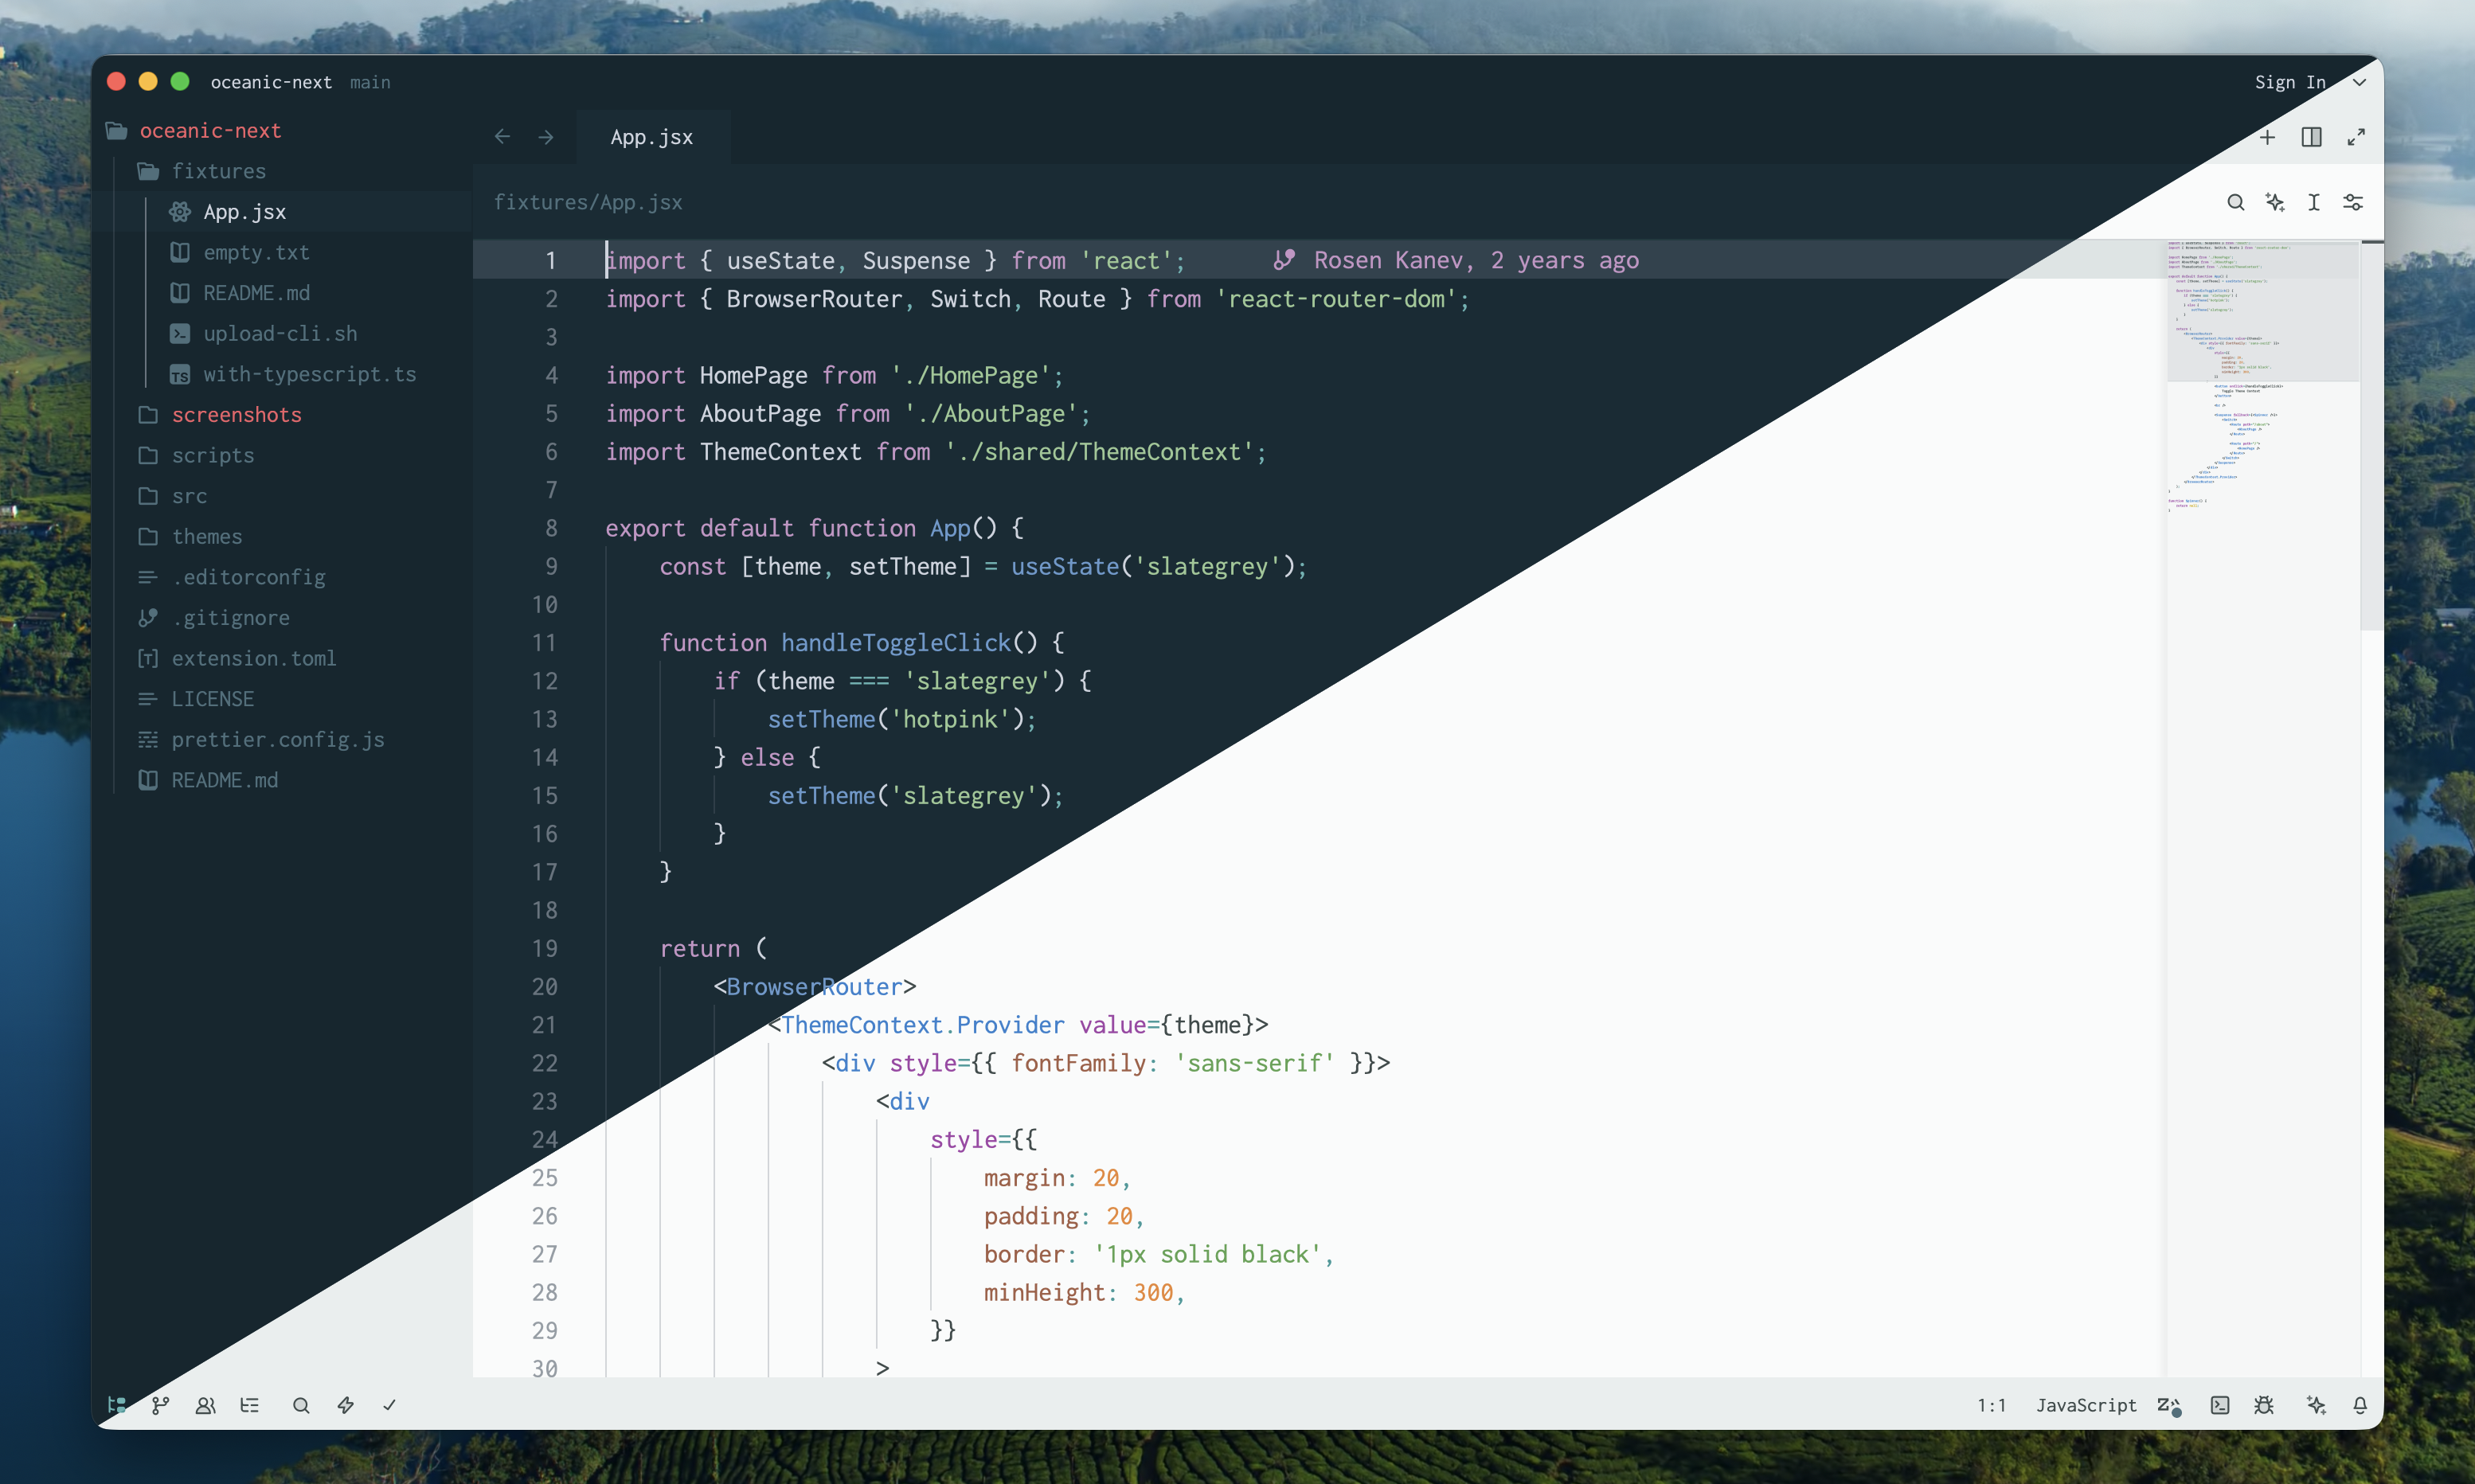This screenshot has height=1484, width=2475.
Task: Expand the screenshots folder
Action: (x=282, y=414)
